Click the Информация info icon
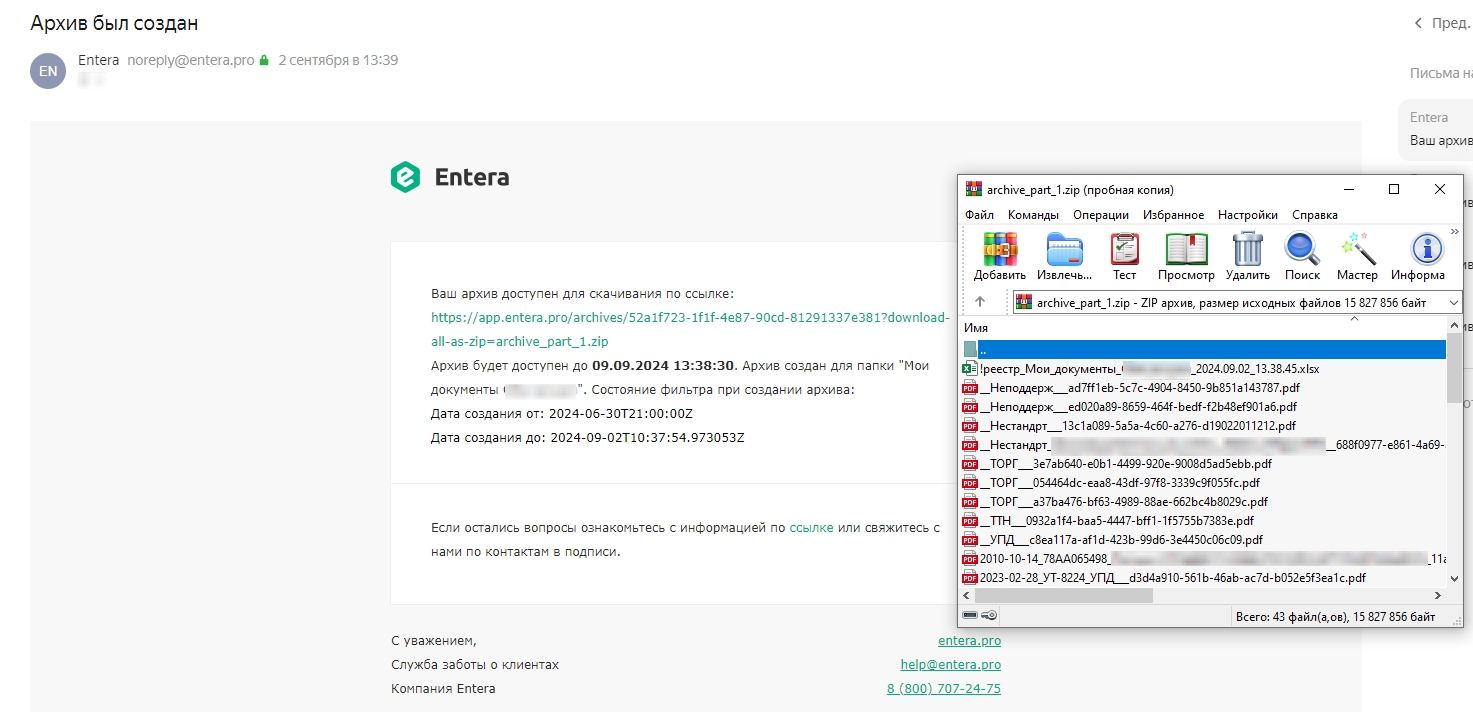 1418,256
